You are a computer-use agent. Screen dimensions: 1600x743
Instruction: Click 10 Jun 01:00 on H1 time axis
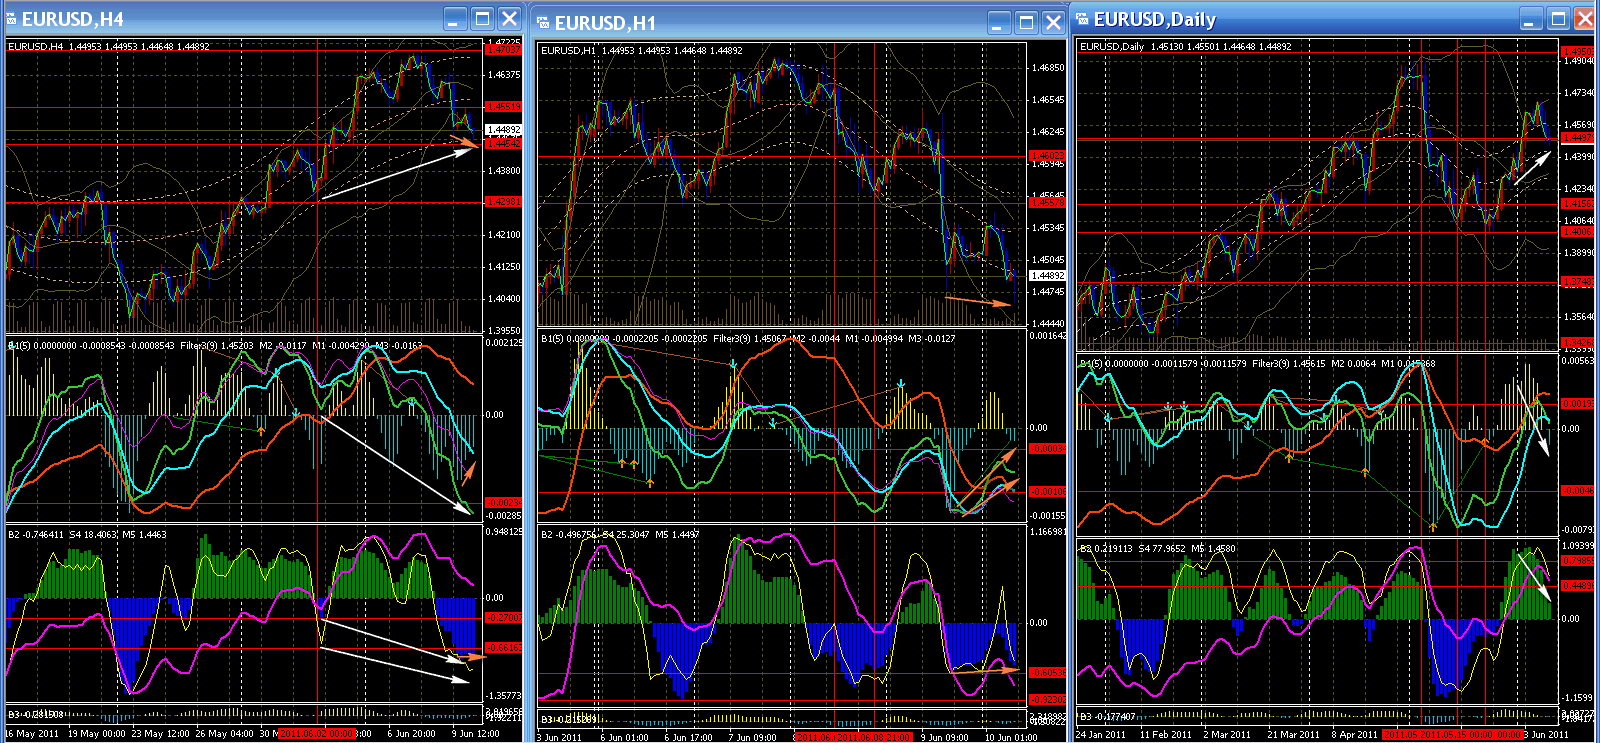pos(1011,737)
